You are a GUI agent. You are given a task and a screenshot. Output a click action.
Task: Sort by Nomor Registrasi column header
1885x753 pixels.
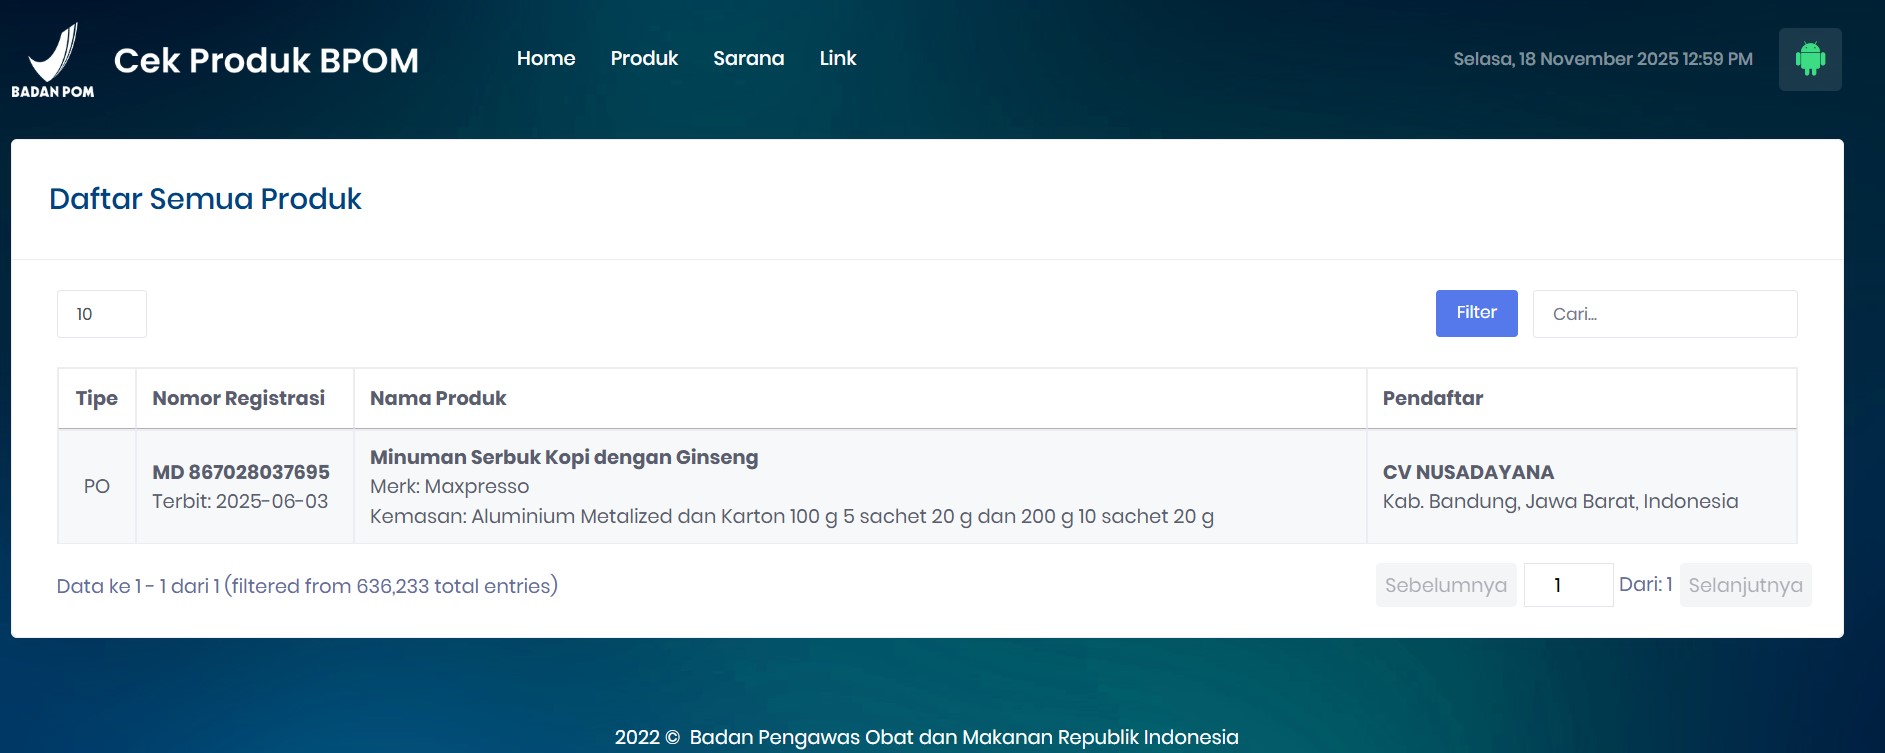pyautogui.click(x=239, y=398)
